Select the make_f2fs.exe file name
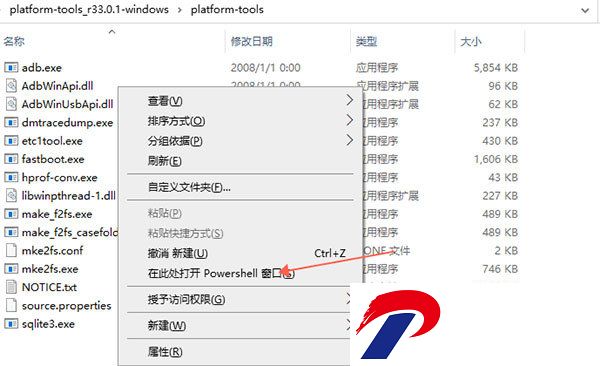 click(57, 214)
